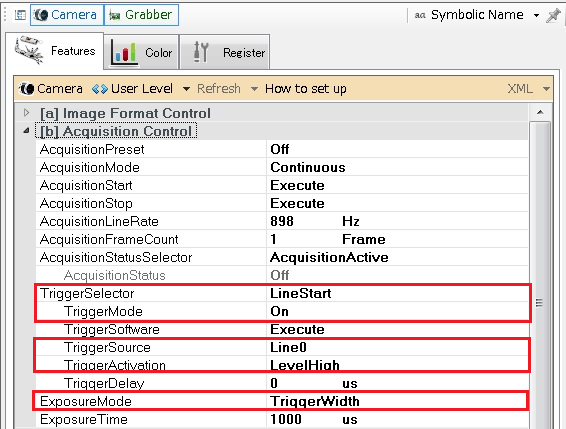Click the Refresh button
Viewport: 566px width, 429px height.
coord(219,88)
